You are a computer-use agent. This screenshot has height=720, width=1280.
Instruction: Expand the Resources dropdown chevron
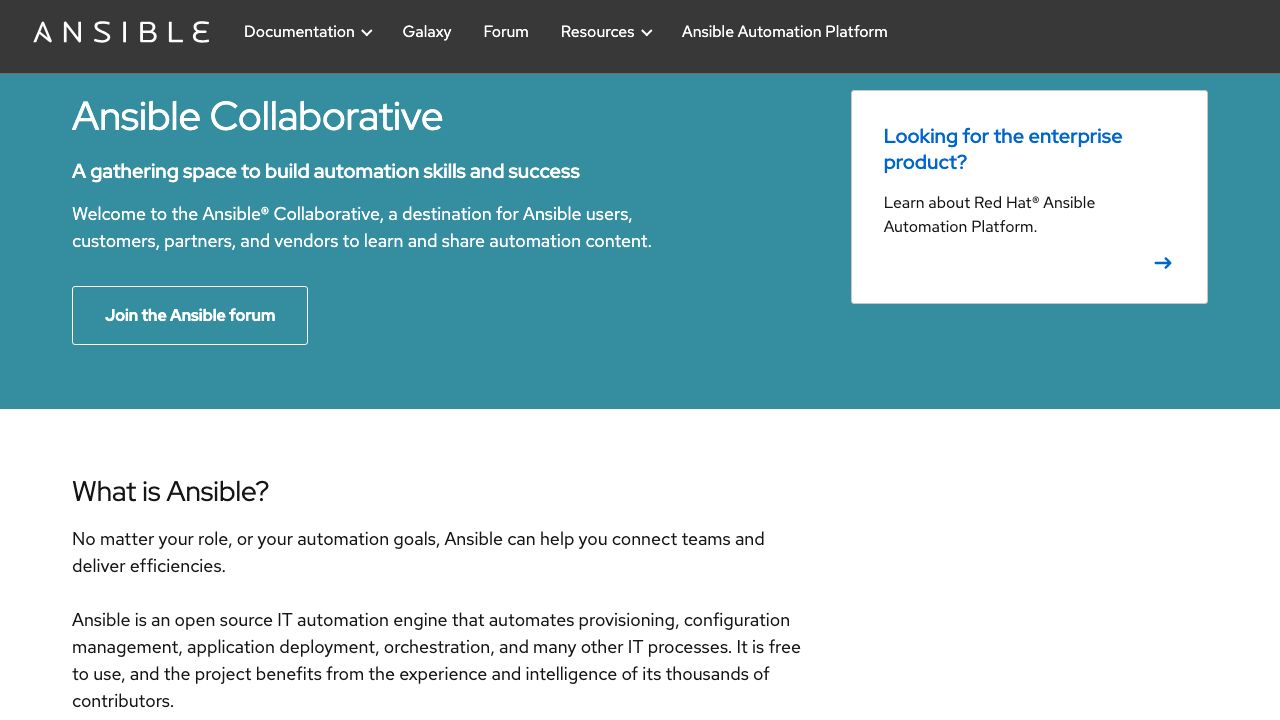(x=647, y=33)
